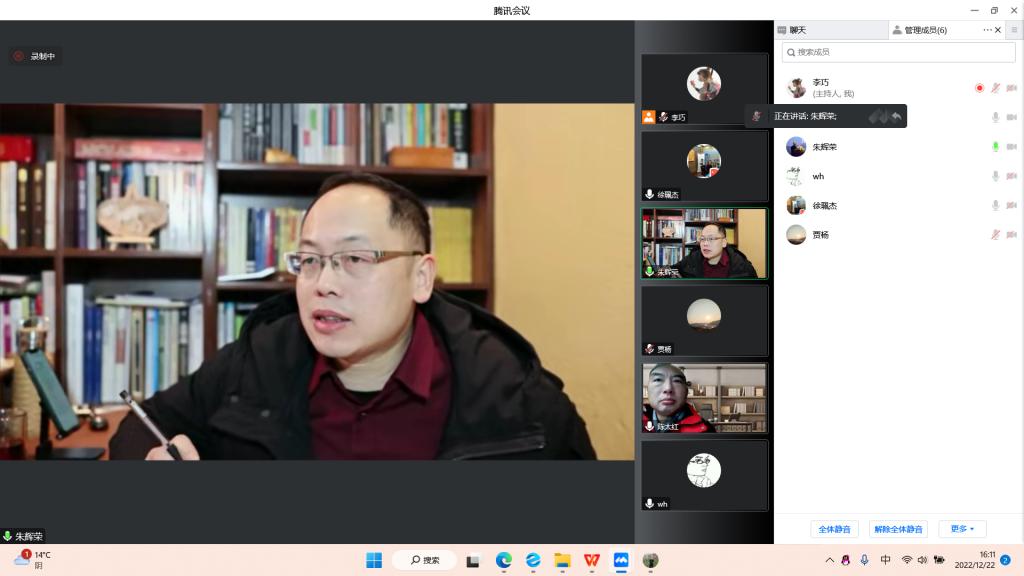Click the 全体静音 mute-all button
This screenshot has height=576, width=1024.
coord(835,529)
